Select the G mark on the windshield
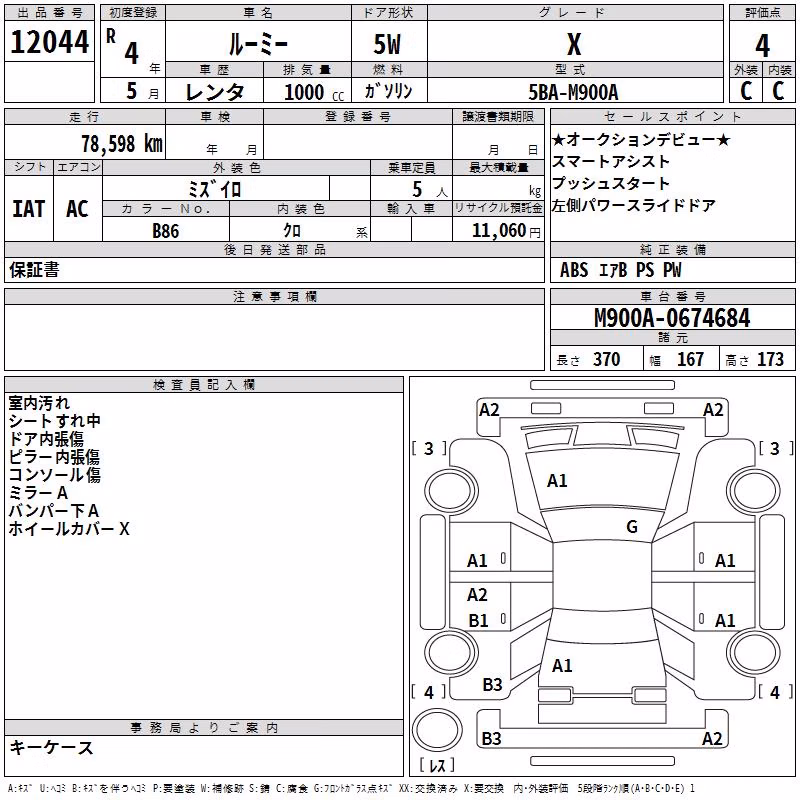Screen dimensions: 800x800 coord(632,526)
